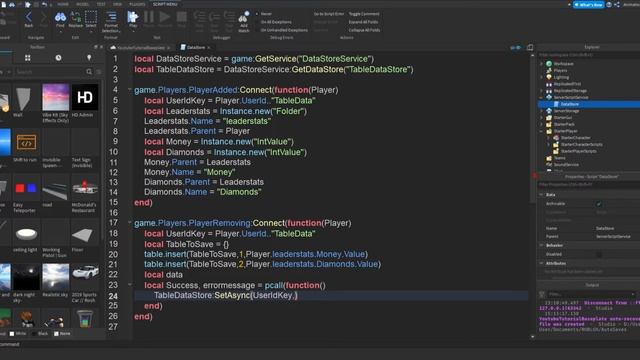Select ReplicatedFirst in Explorer
This screenshot has width=640, height=360.
567,84
